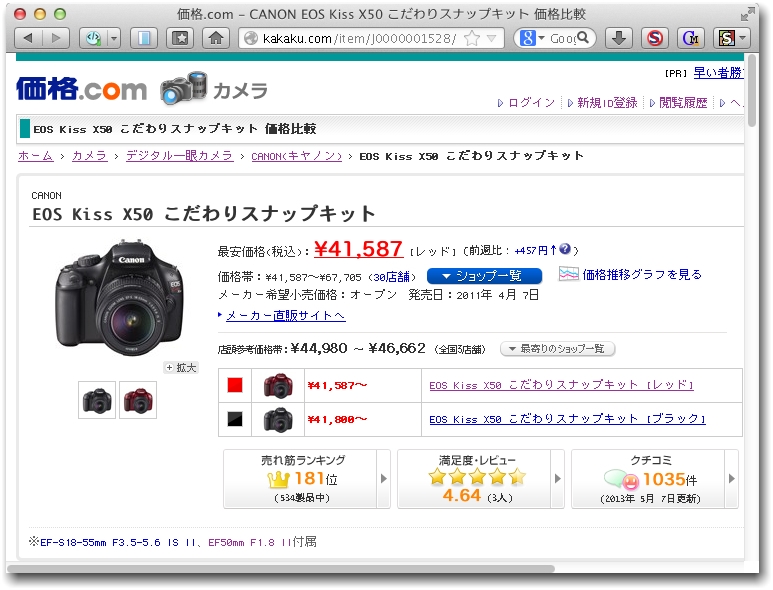Select the black color swatch
Viewport: 773px width, 590px height.
(x=235, y=419)
